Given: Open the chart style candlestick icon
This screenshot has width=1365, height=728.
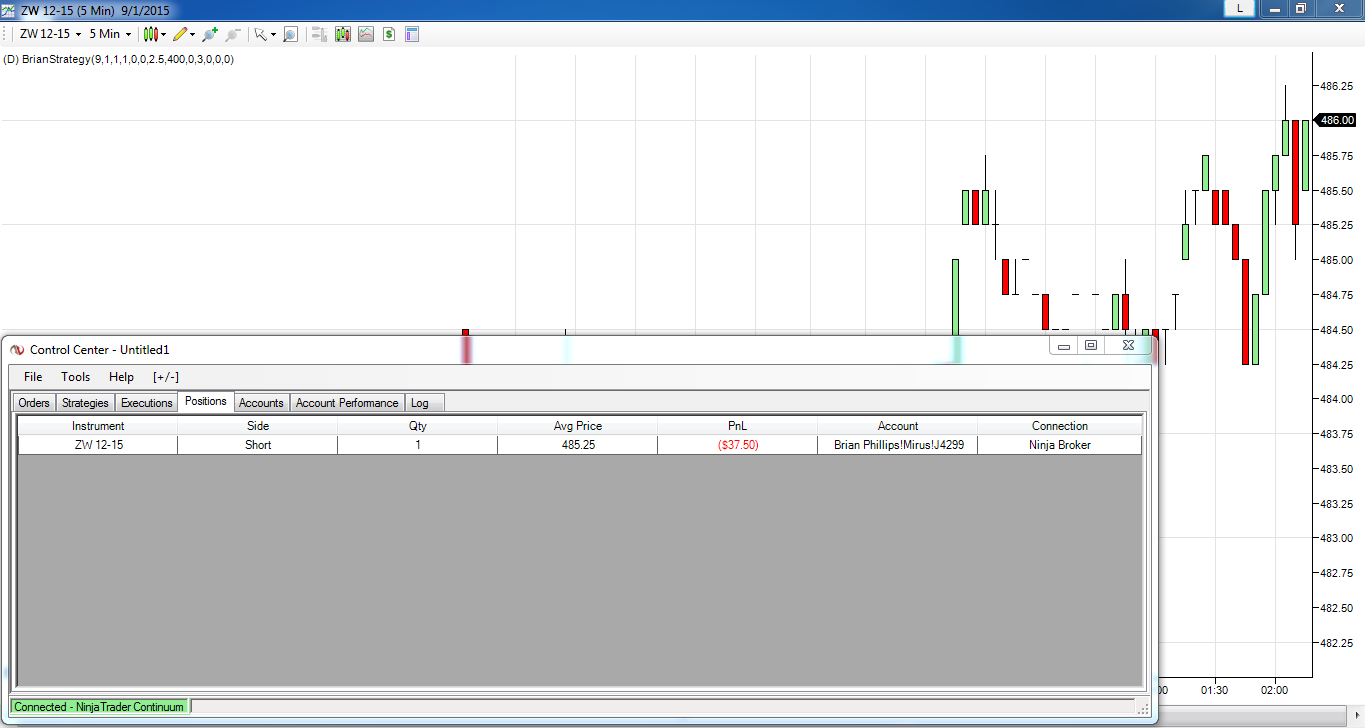Looking at the screenshot, I should [151, 34].
